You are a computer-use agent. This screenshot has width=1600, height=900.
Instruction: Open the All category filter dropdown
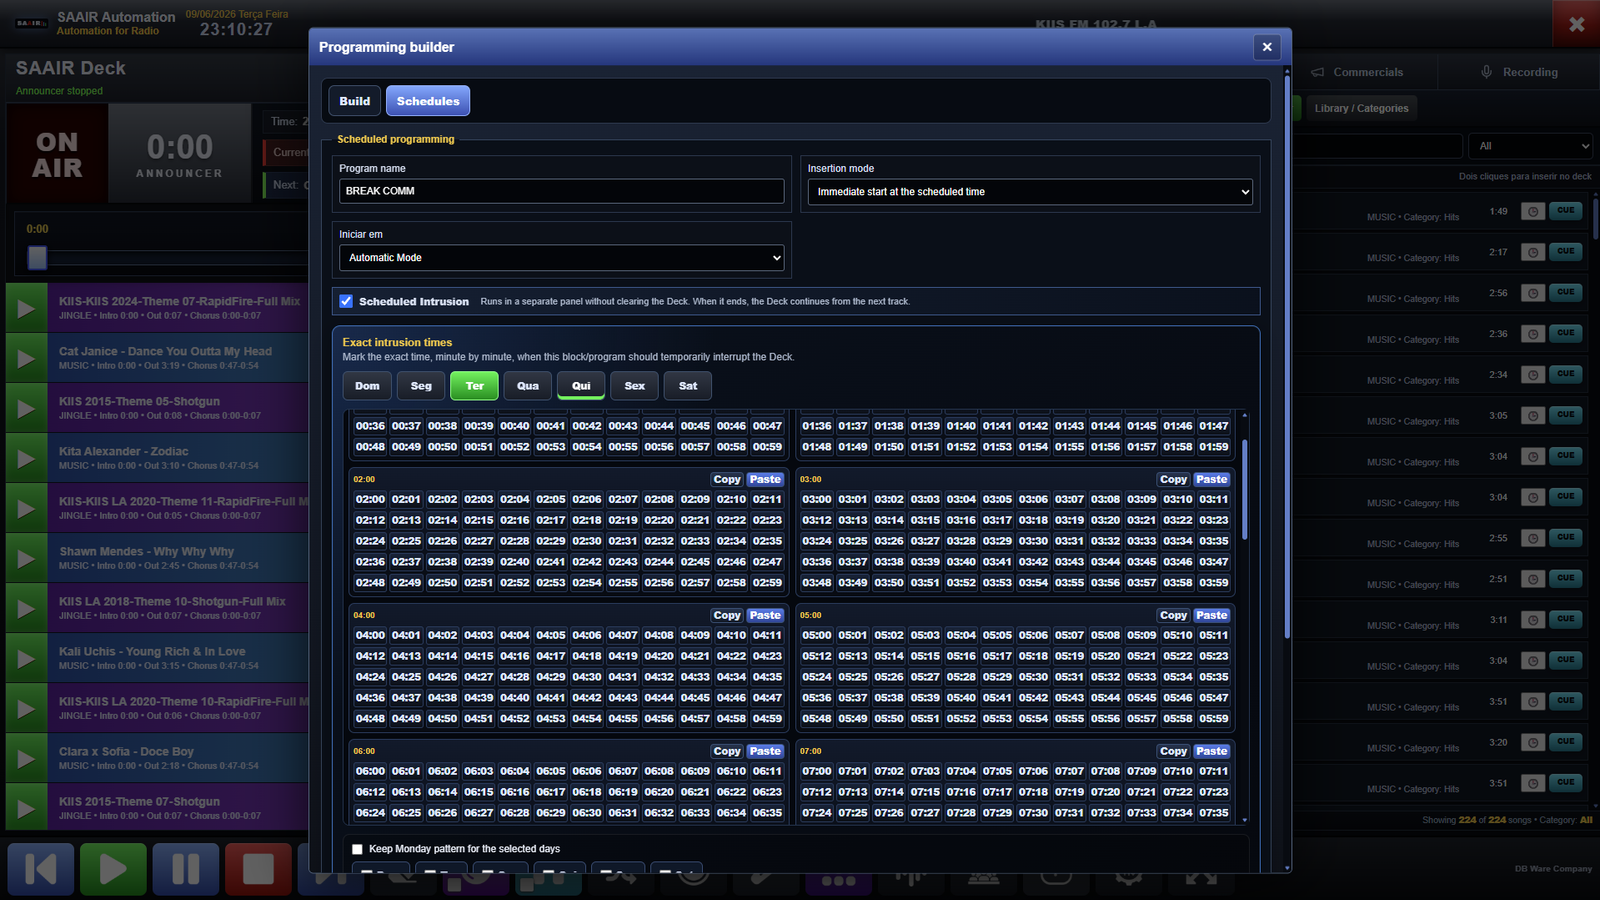pyautogui.click(x=1530, y=146)
